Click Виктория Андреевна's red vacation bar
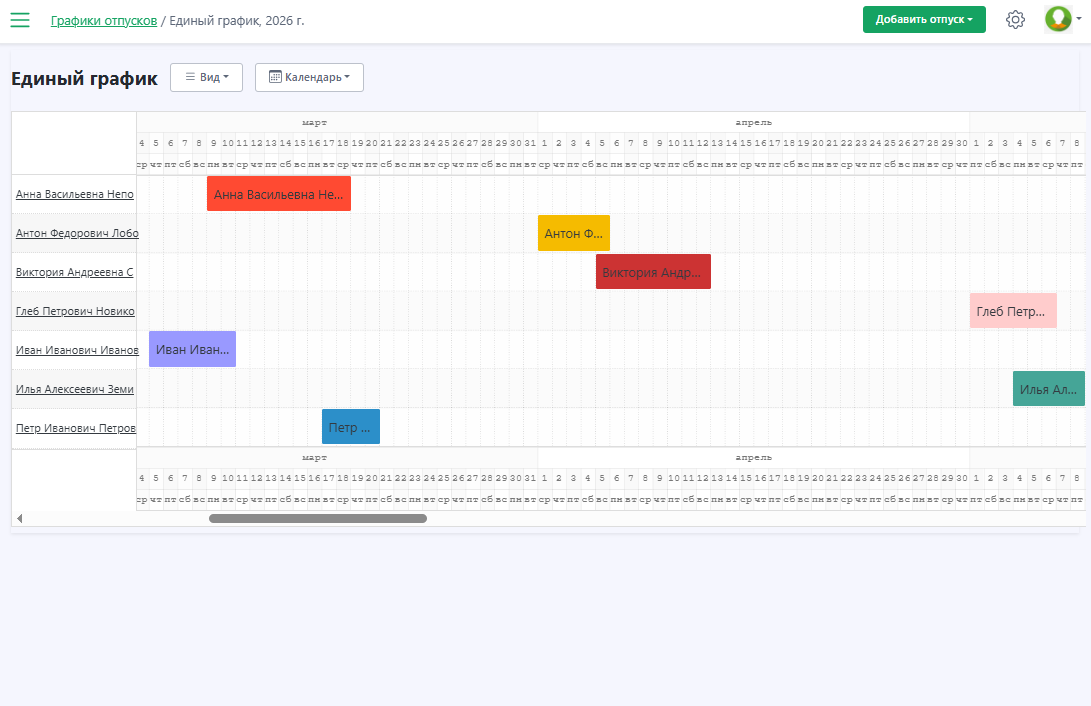The height and width of the screenshot is (706, 1091). point(652,272)
